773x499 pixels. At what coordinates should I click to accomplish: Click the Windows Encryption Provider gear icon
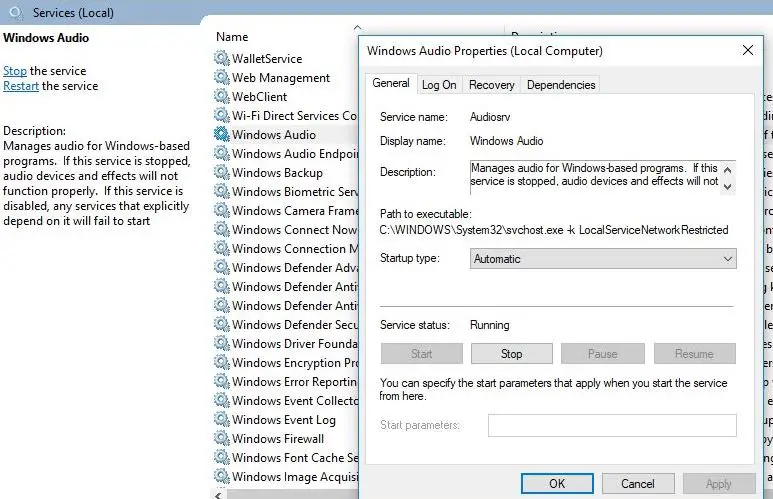[222, 362]
